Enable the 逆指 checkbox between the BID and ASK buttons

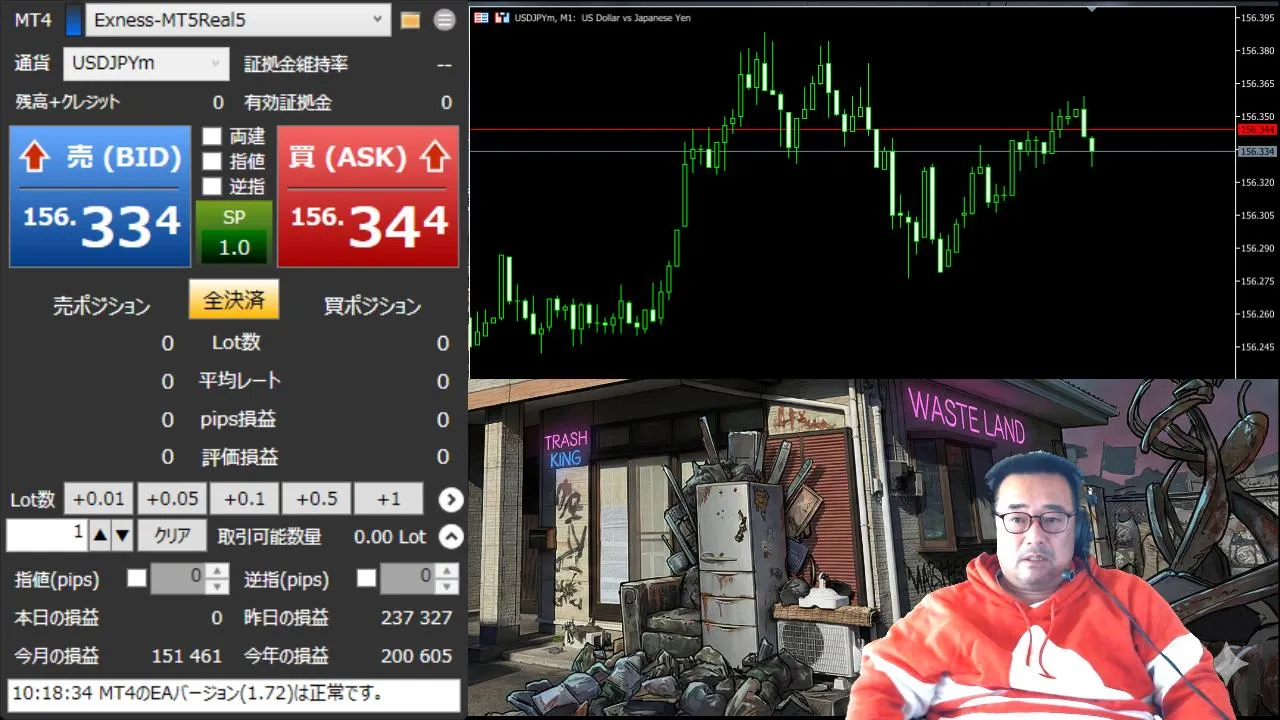[212, 186]
